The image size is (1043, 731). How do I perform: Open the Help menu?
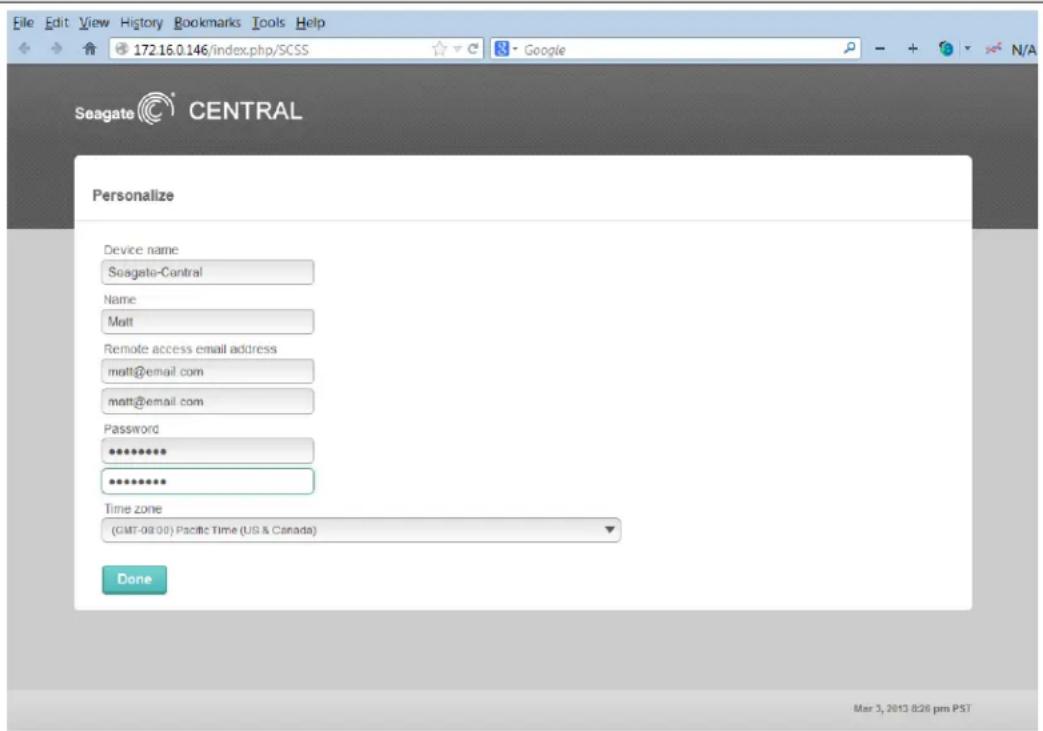point(310,23)
